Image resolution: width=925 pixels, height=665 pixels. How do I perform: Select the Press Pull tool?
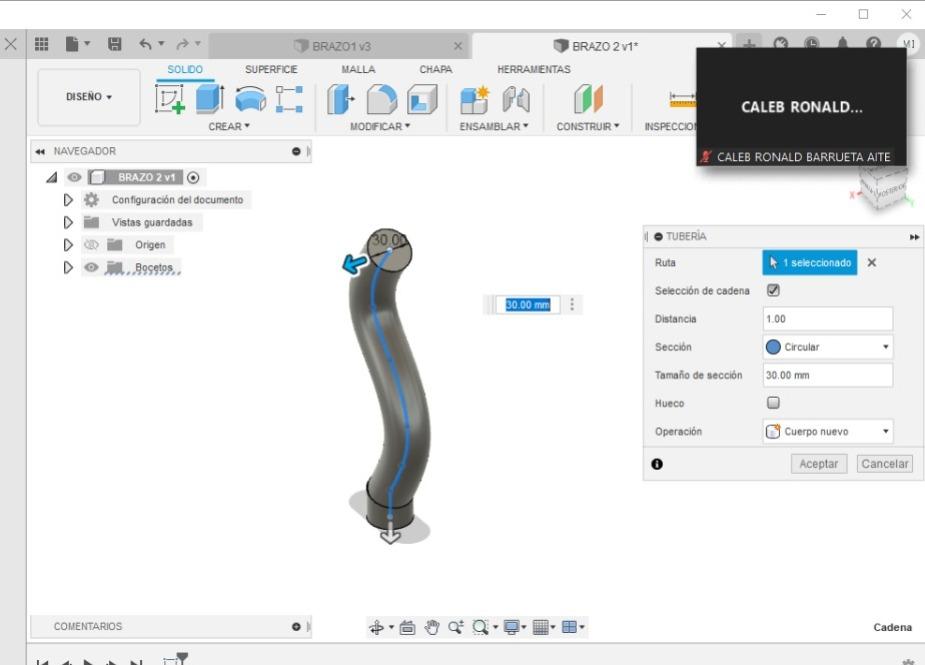tap(340, 99)
